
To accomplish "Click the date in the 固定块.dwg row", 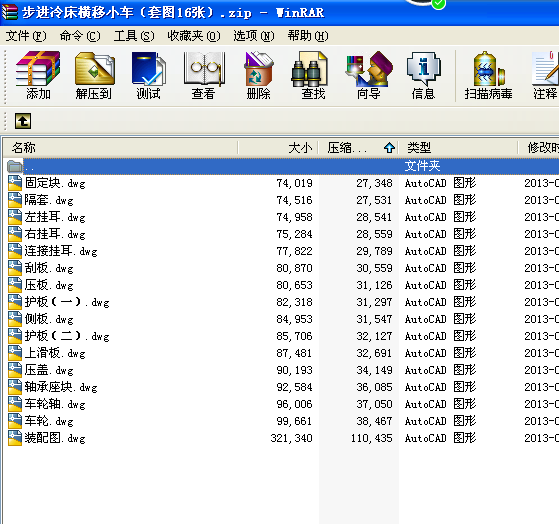I will point(541,183).
